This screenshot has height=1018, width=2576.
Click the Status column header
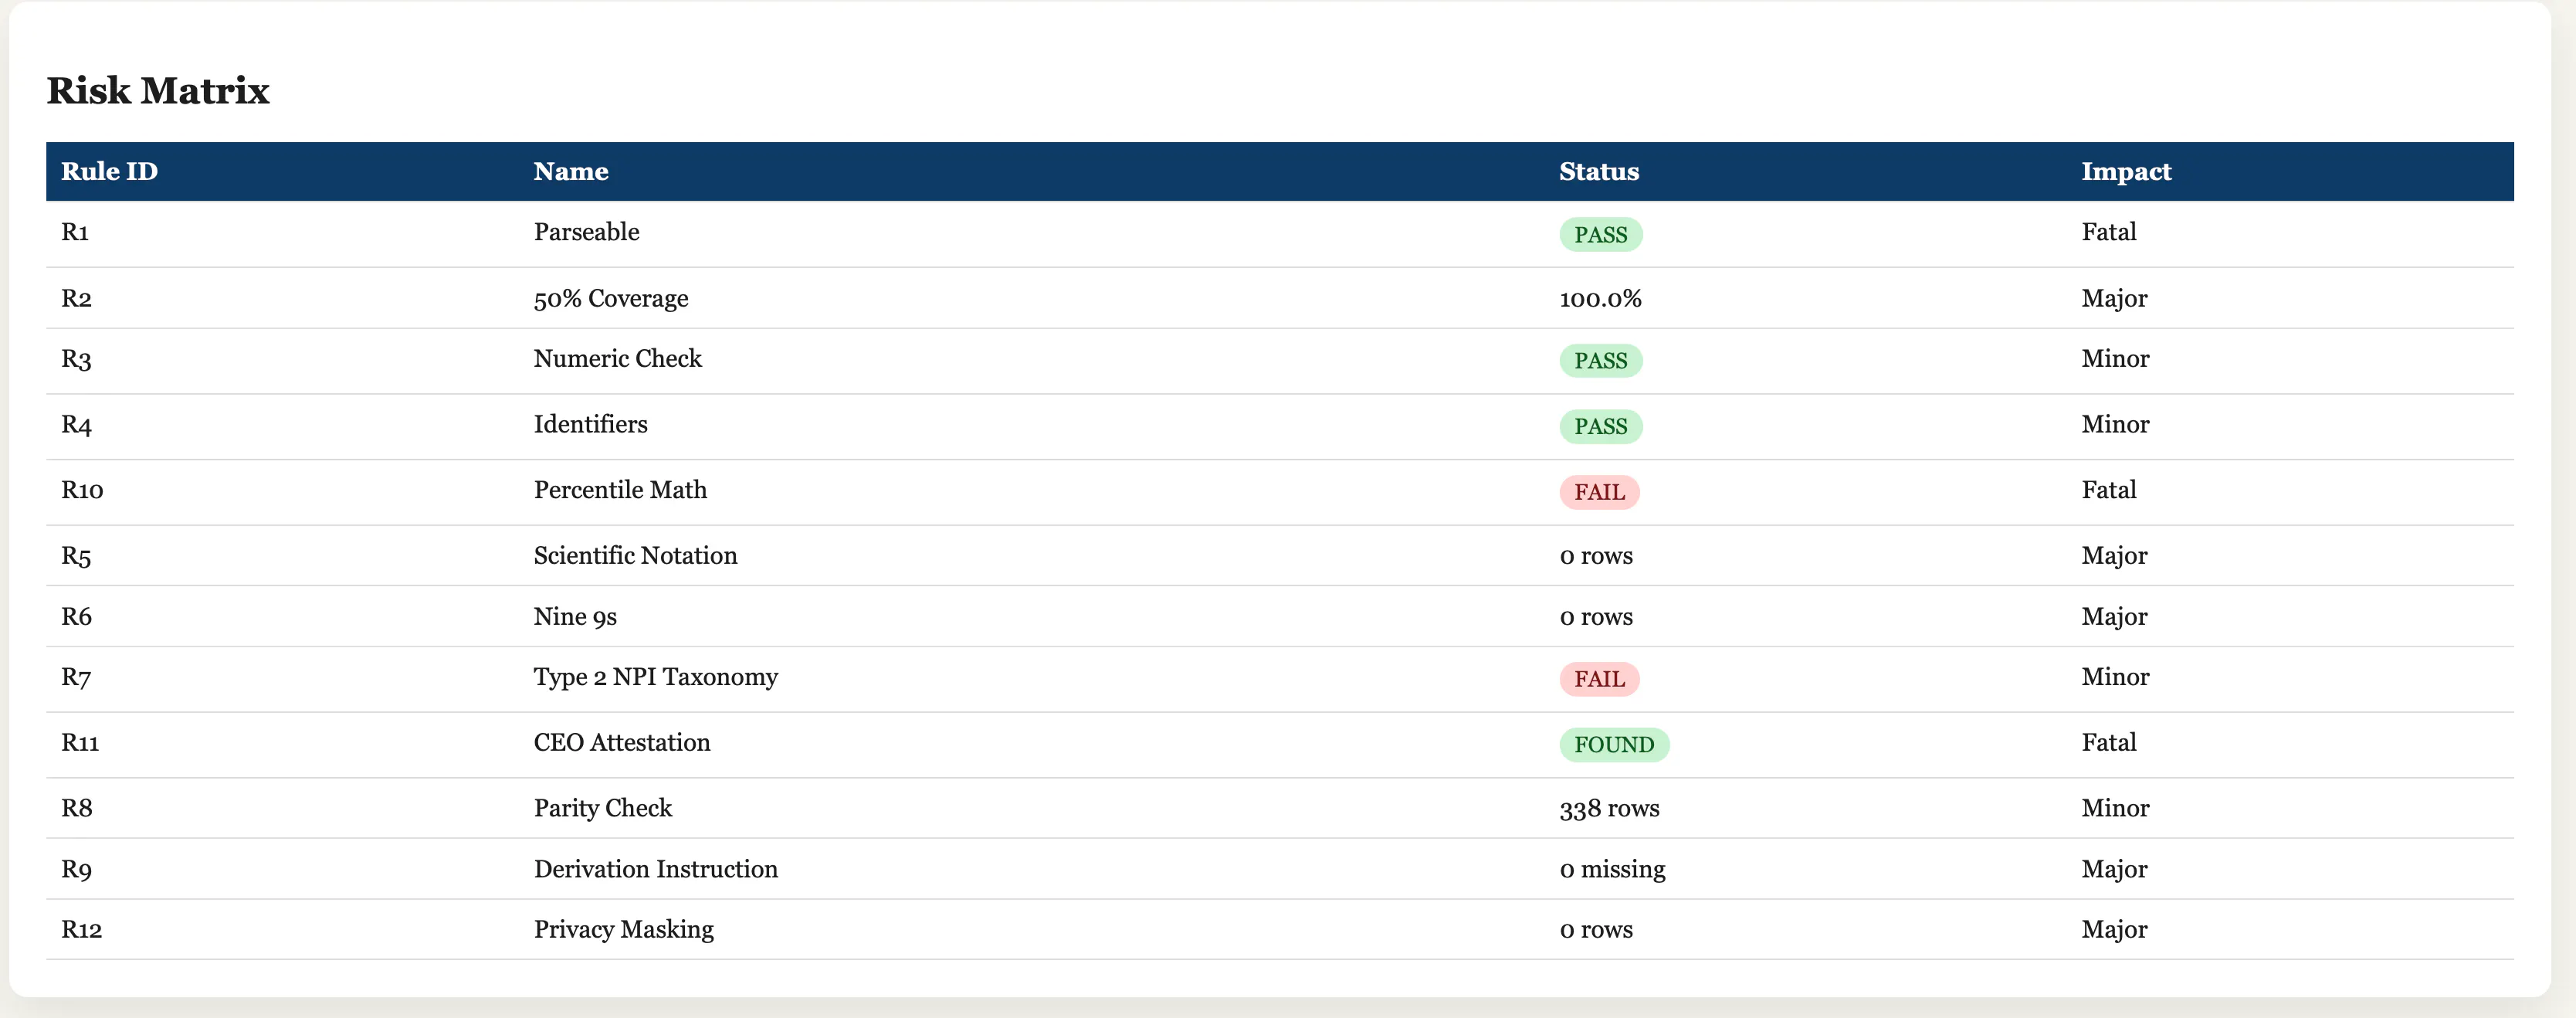click(x=1599, y=172)
